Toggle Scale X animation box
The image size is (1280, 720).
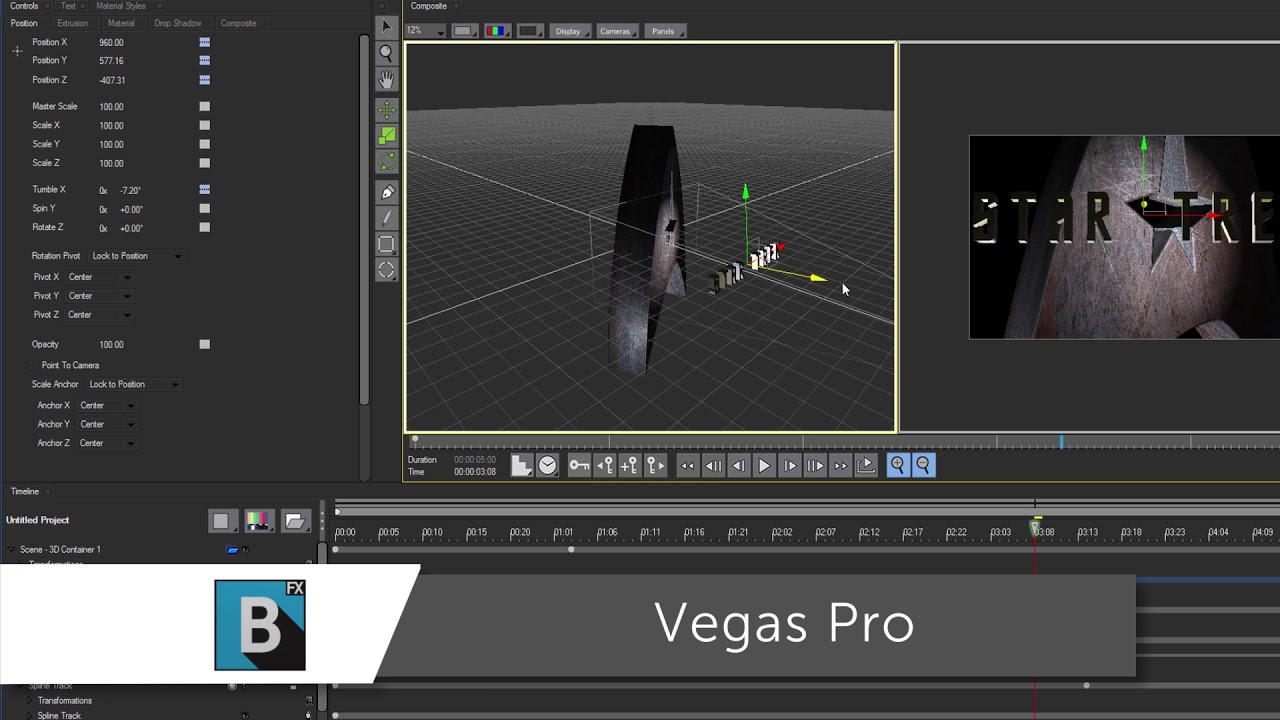point(205,125)
